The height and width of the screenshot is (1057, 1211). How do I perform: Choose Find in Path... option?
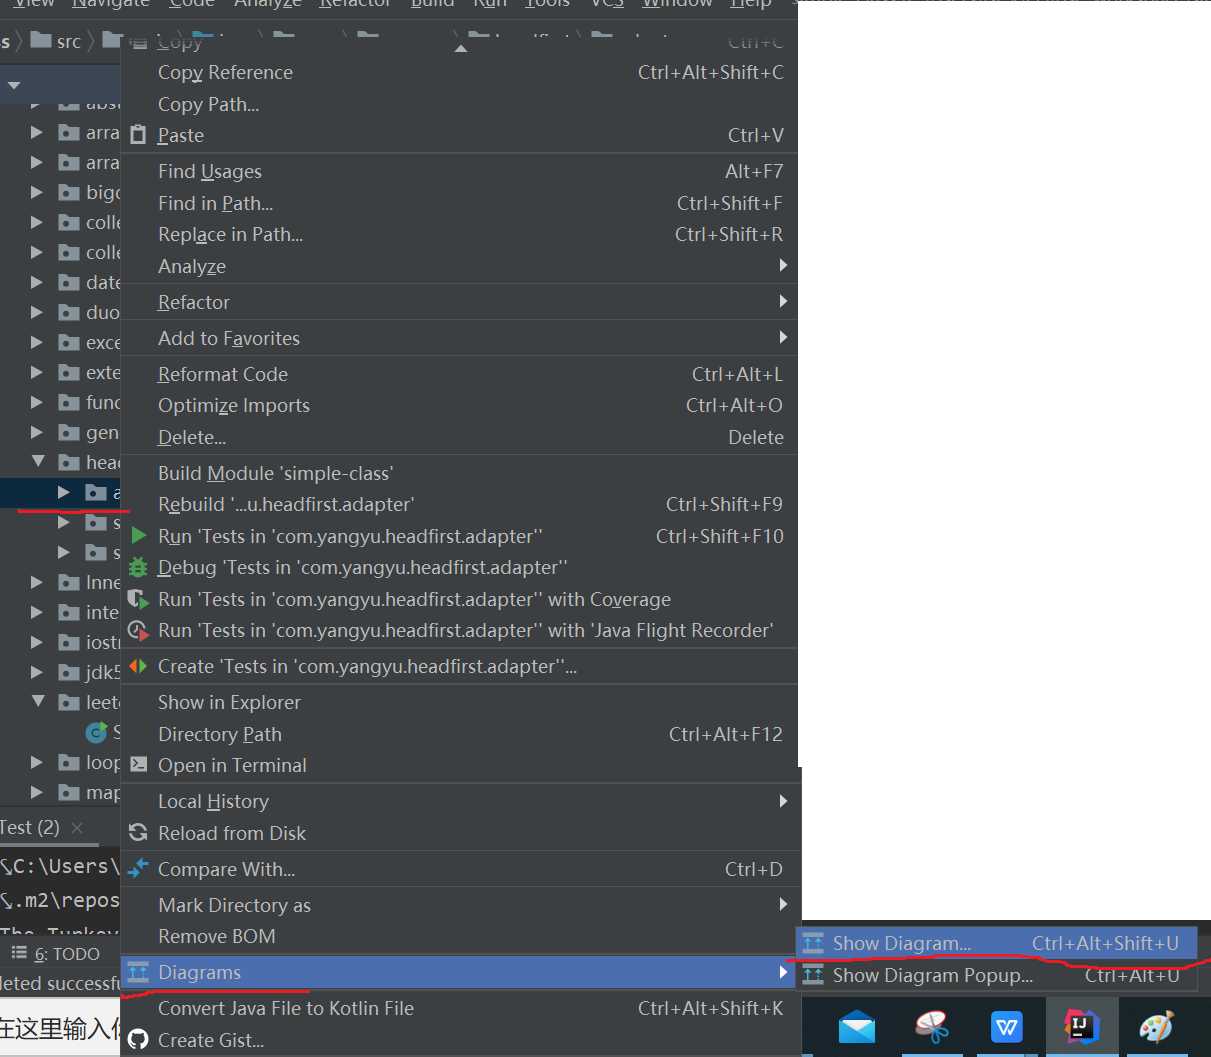point(459,203)
